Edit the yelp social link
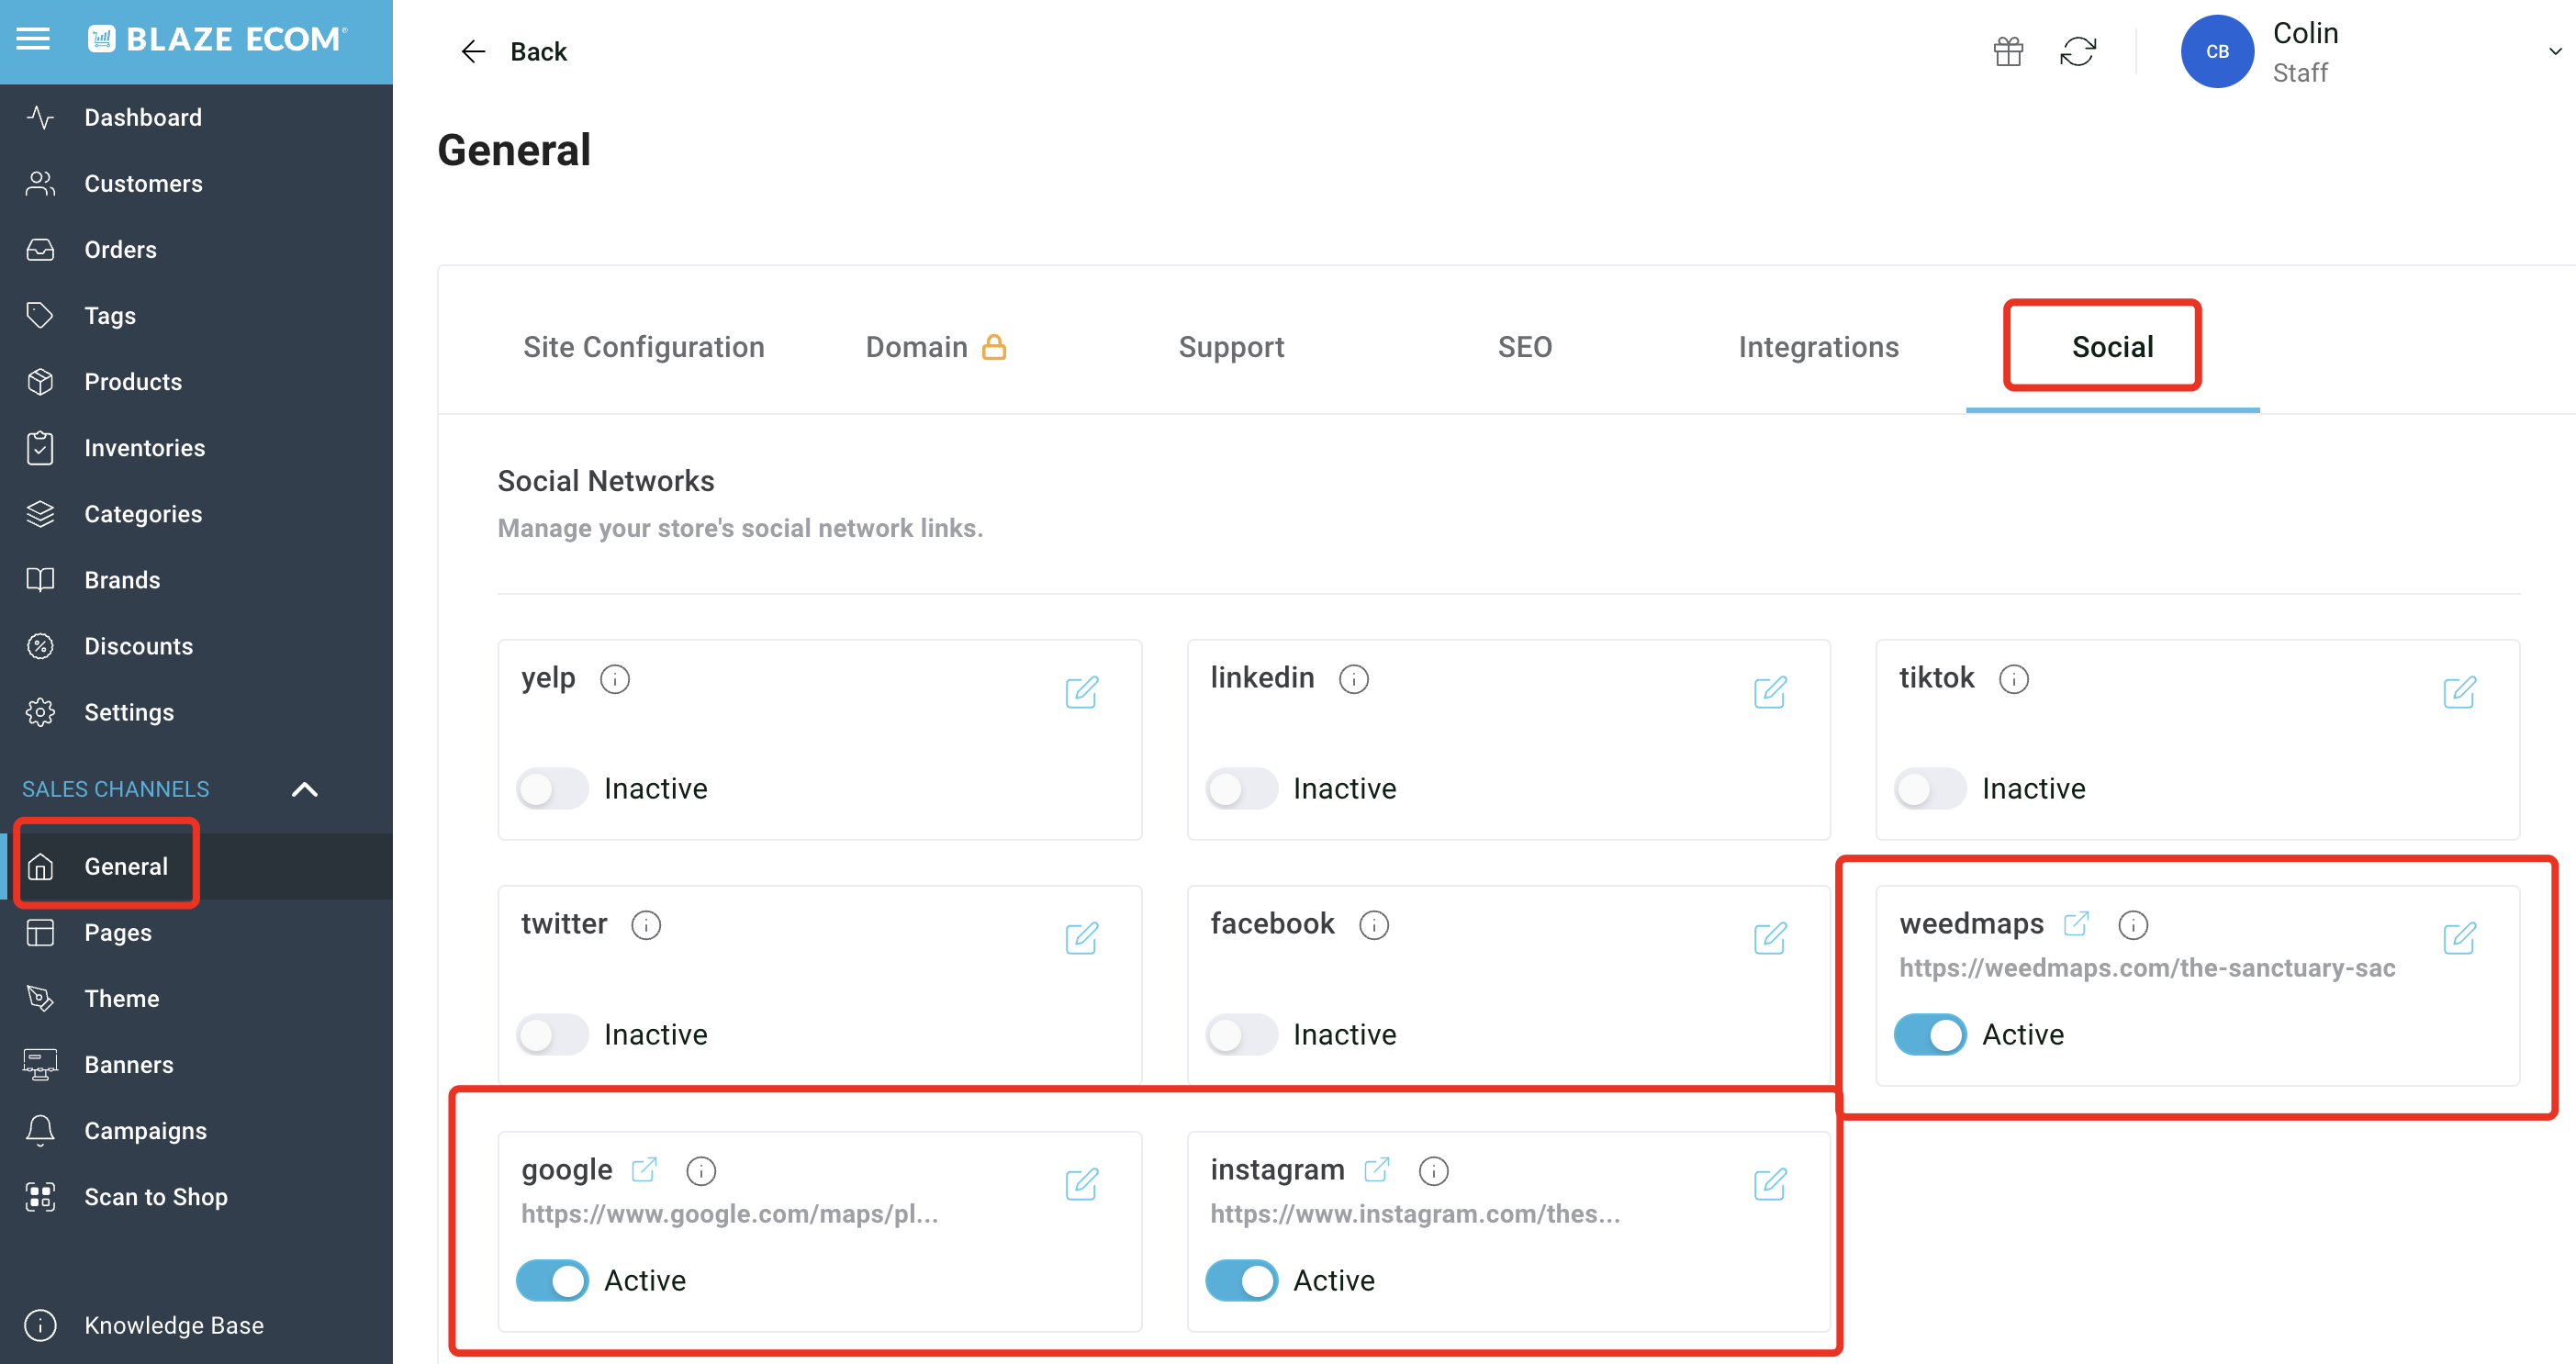Screen dimensions: 2576x1364 tap(1081, 692)
